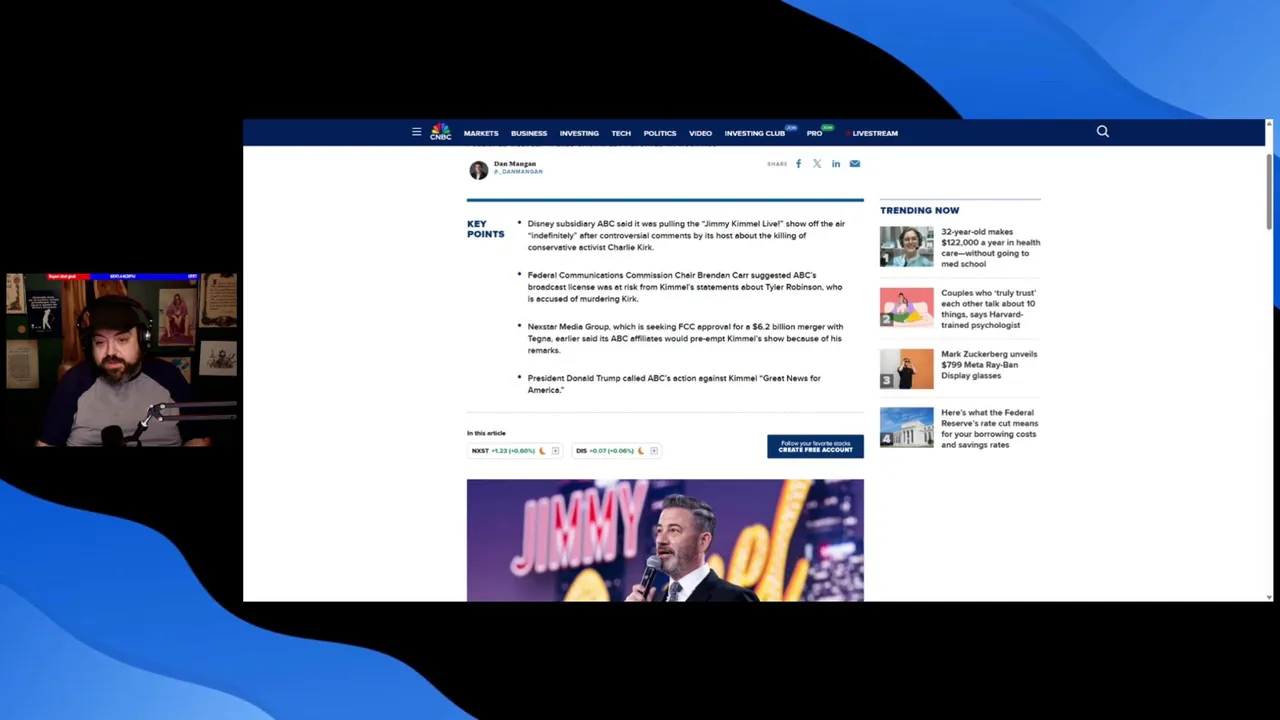This screenshot has height=720, width=1280.
Task: Share article on Facebook
Action: click(798, 164)
